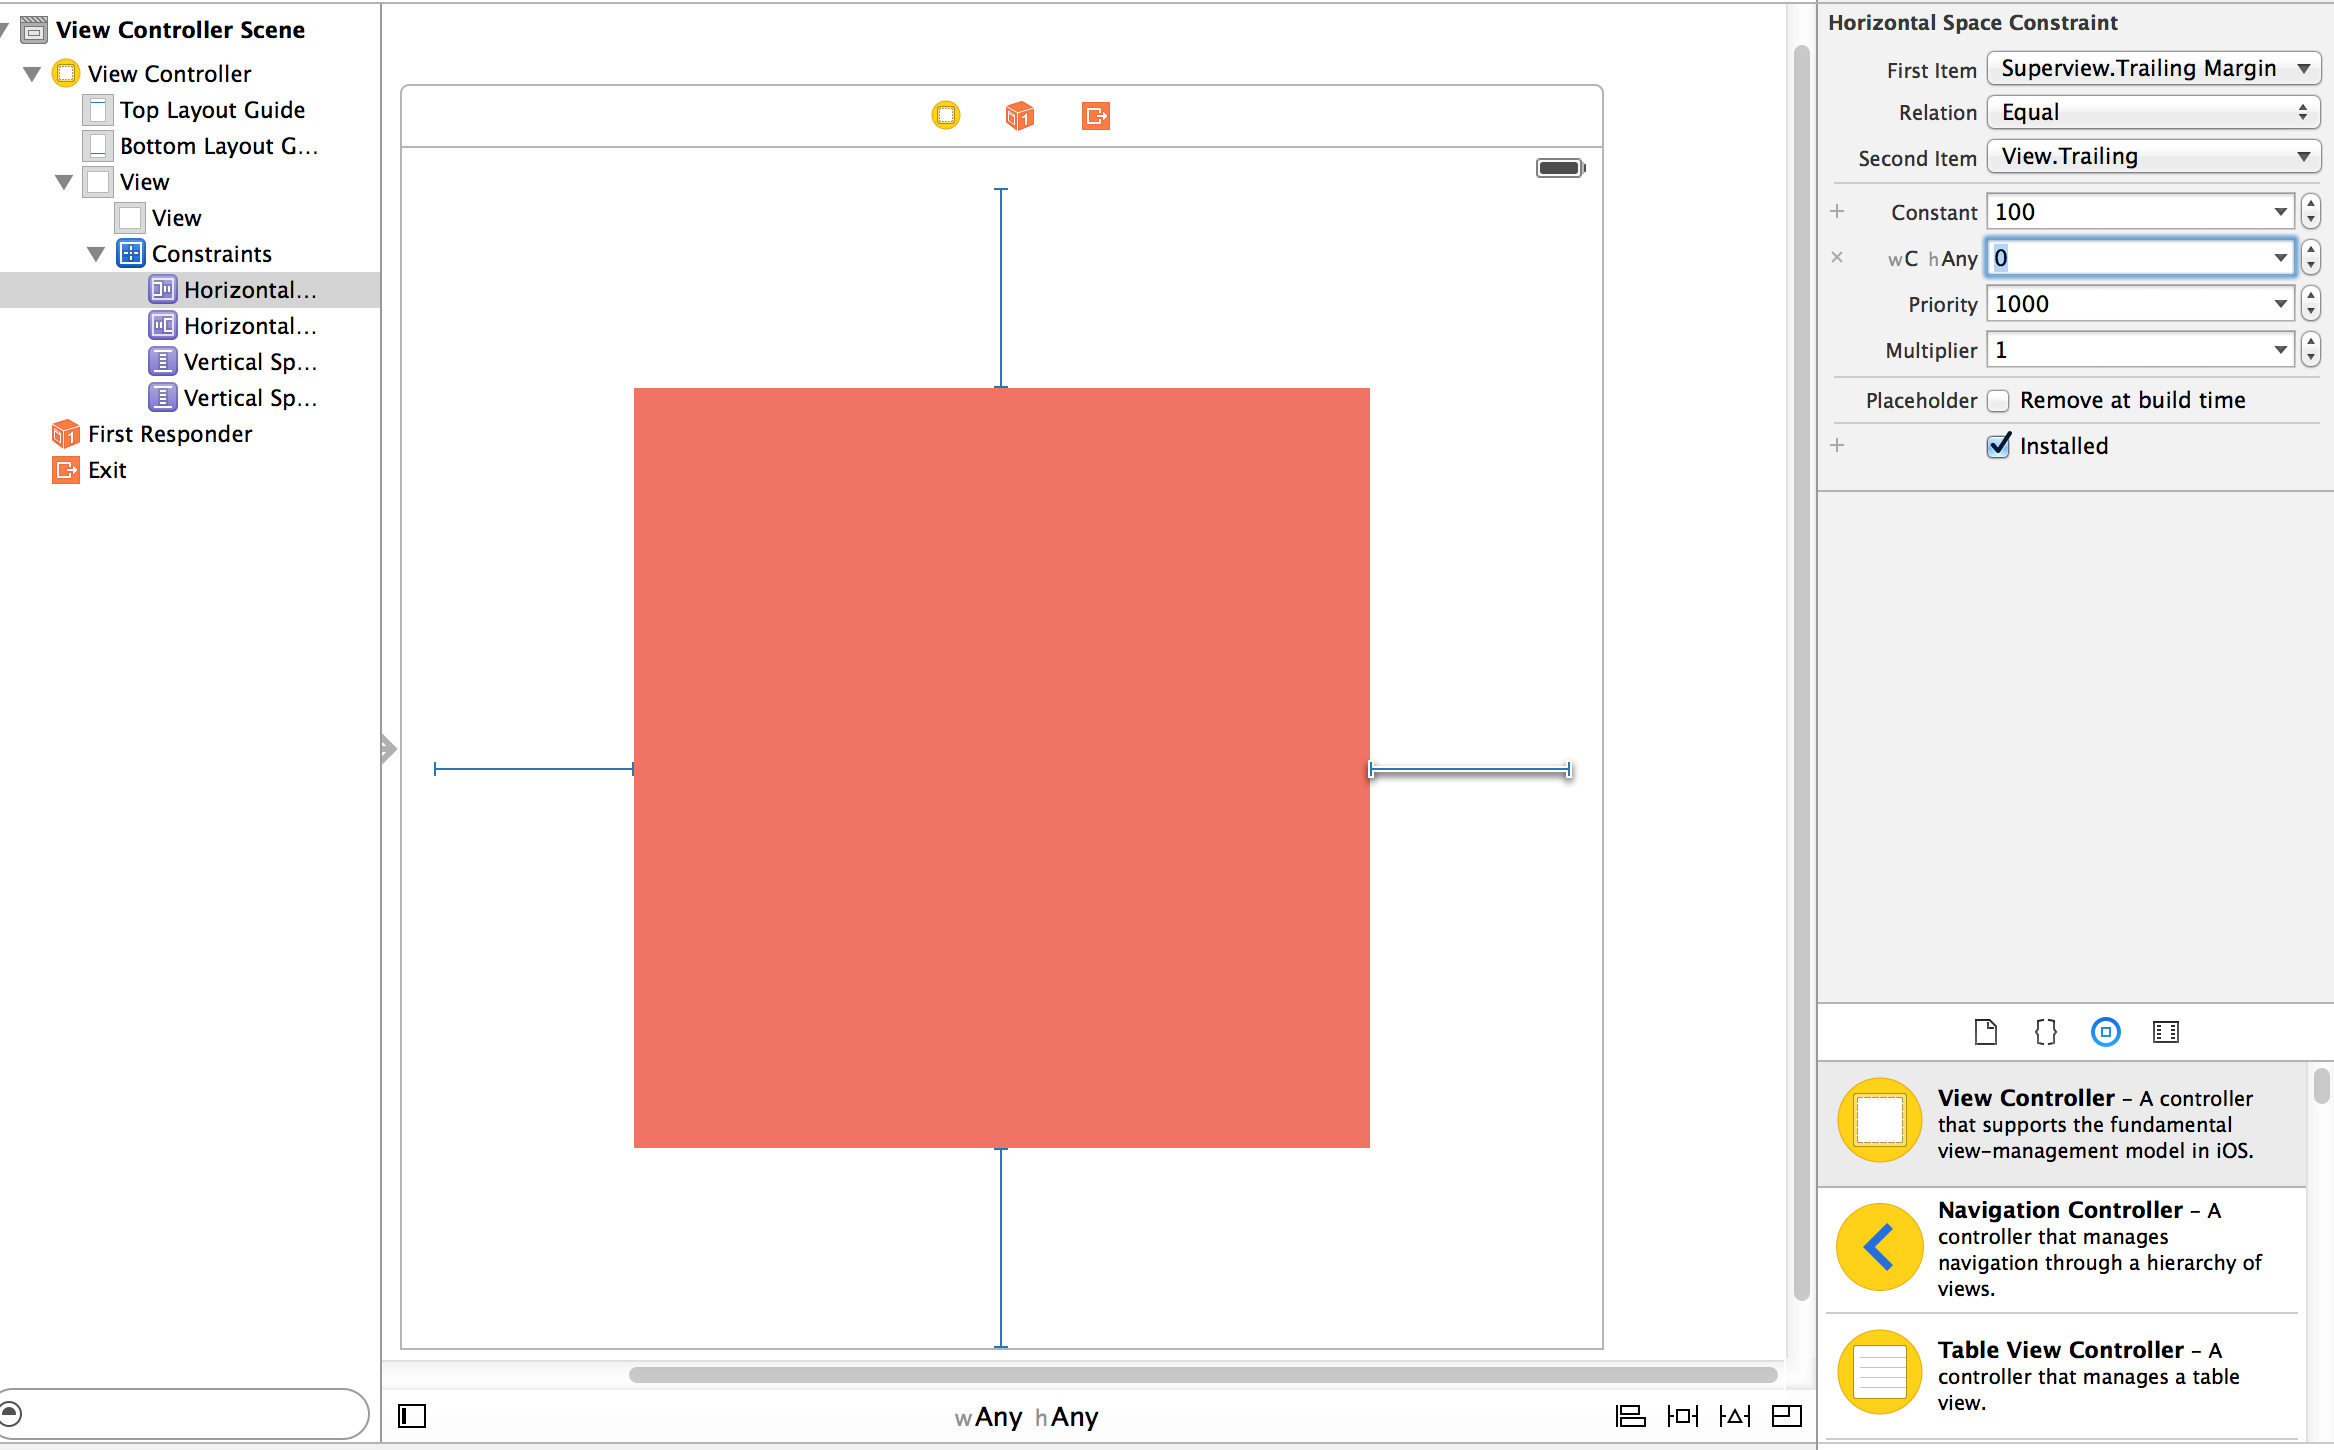Click the resizing behavior icon at bottom right

(1788, 1416)
